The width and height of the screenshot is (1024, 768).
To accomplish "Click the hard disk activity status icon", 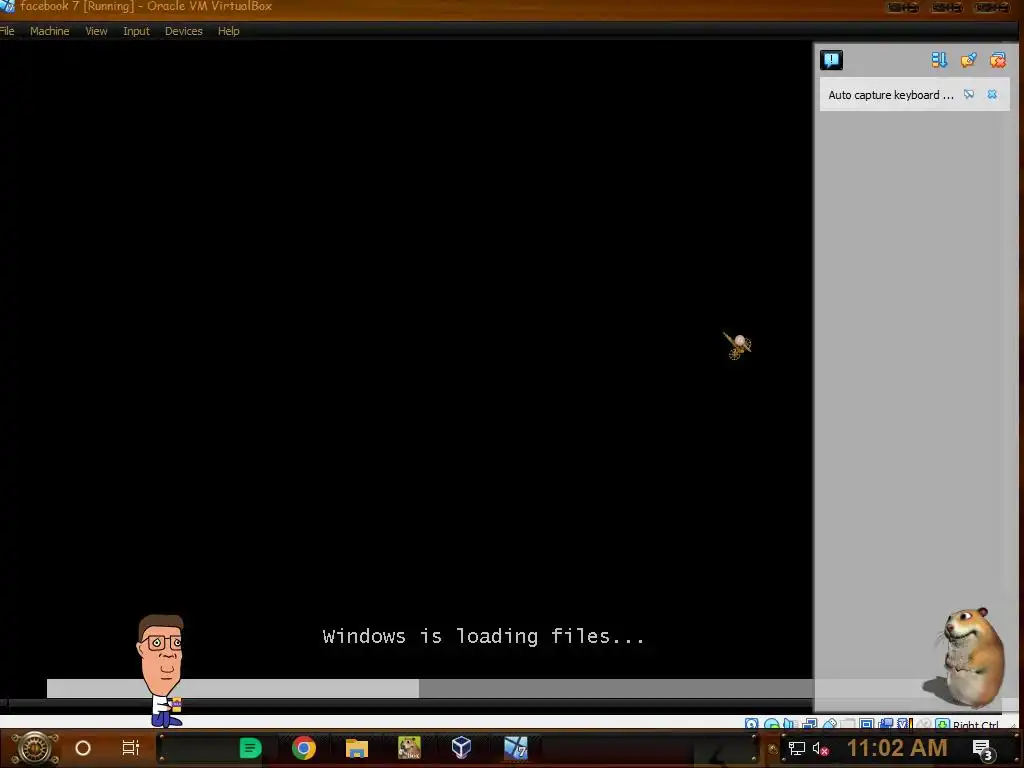I will [x=751, y=724].
